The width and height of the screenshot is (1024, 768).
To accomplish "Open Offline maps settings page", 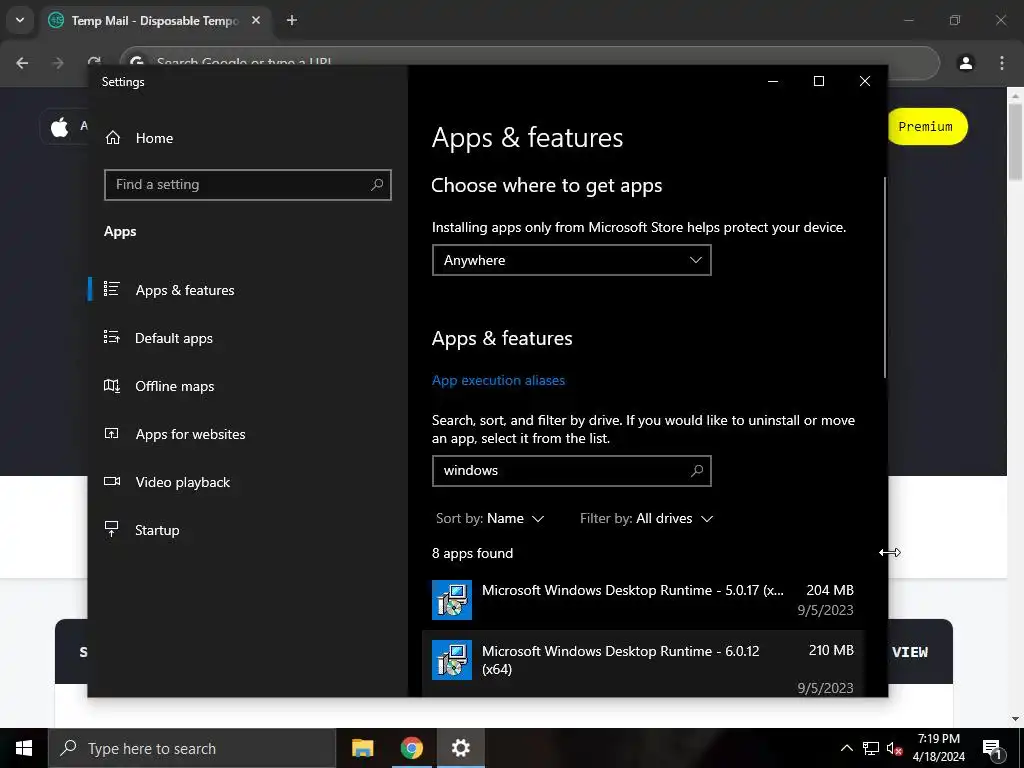I will 248,386.
